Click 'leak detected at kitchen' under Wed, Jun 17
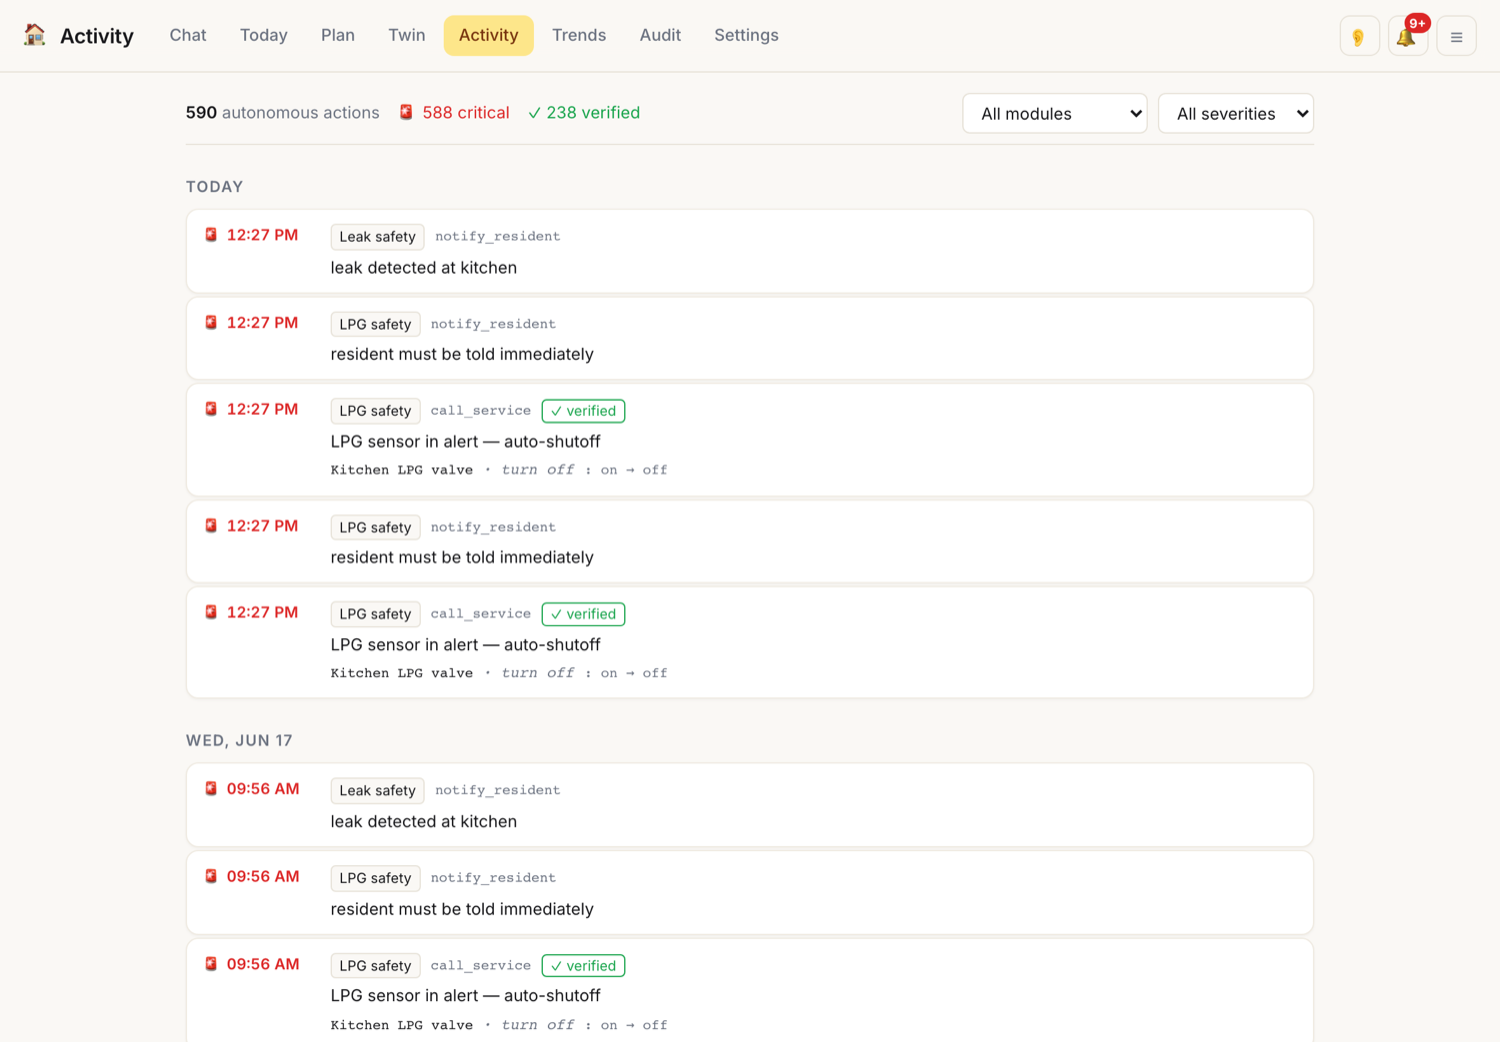Image resolution: width=1500 pixels, height=1042 pixels. (424, 822)
